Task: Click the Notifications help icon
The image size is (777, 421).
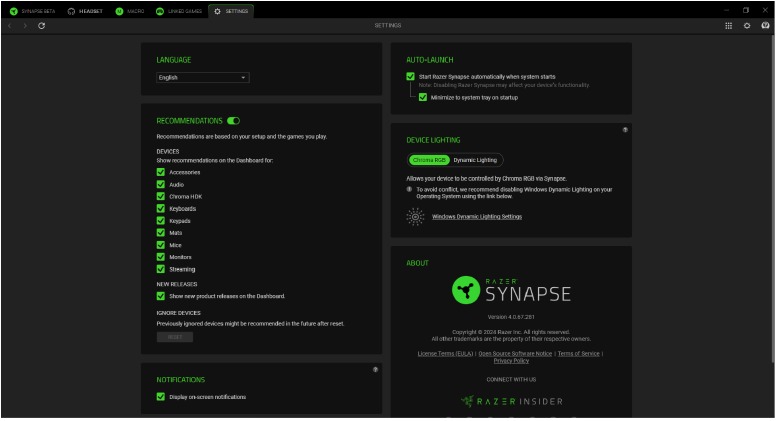Action: 375,369
